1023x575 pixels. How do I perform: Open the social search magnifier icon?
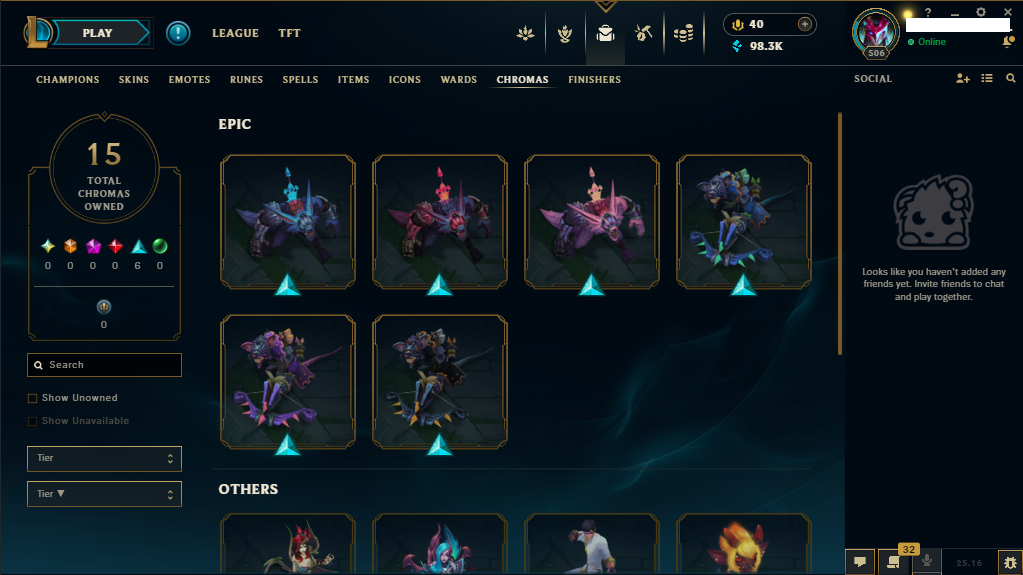tap(1011, 78)
